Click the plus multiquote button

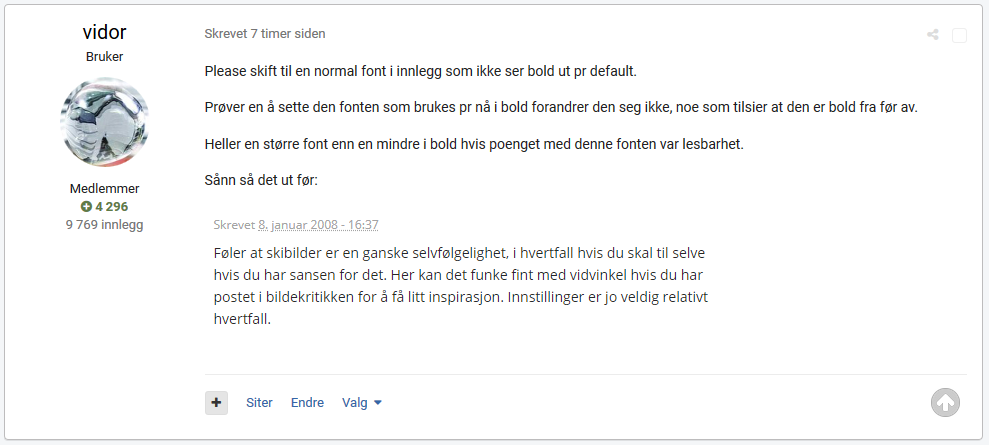[x=216, y=402]
